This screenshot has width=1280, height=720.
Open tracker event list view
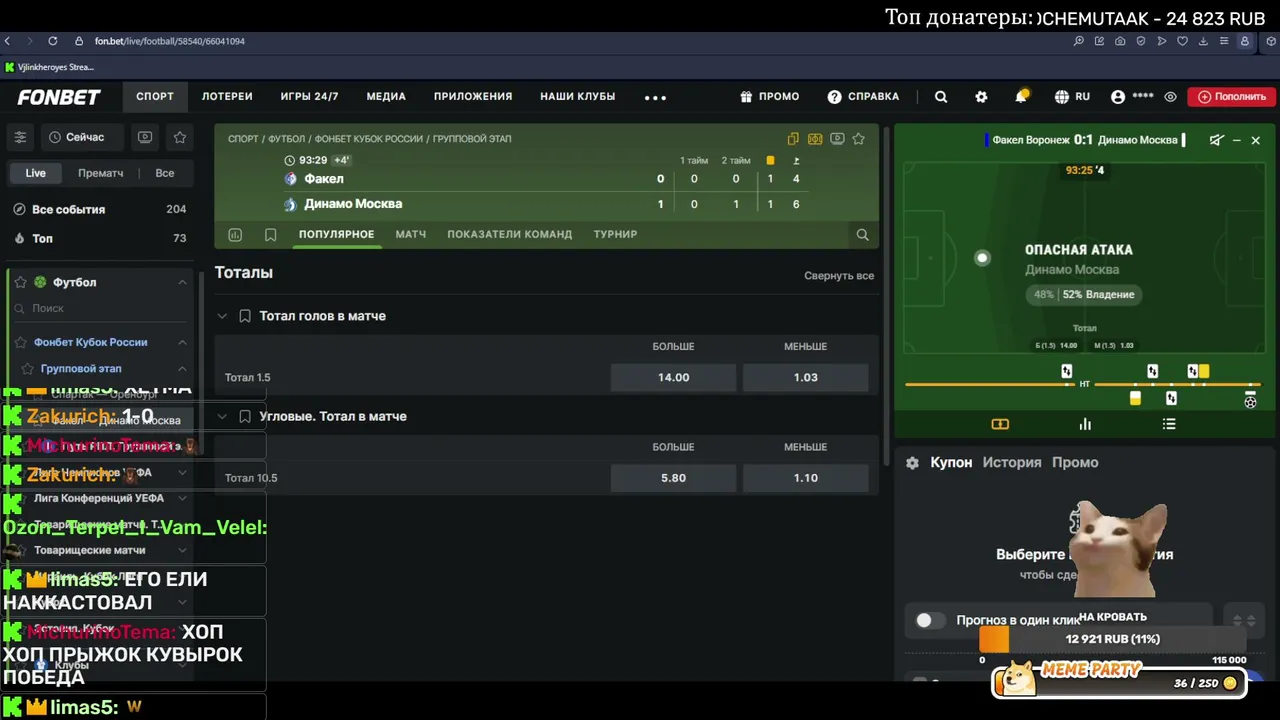click(1169, 424)
